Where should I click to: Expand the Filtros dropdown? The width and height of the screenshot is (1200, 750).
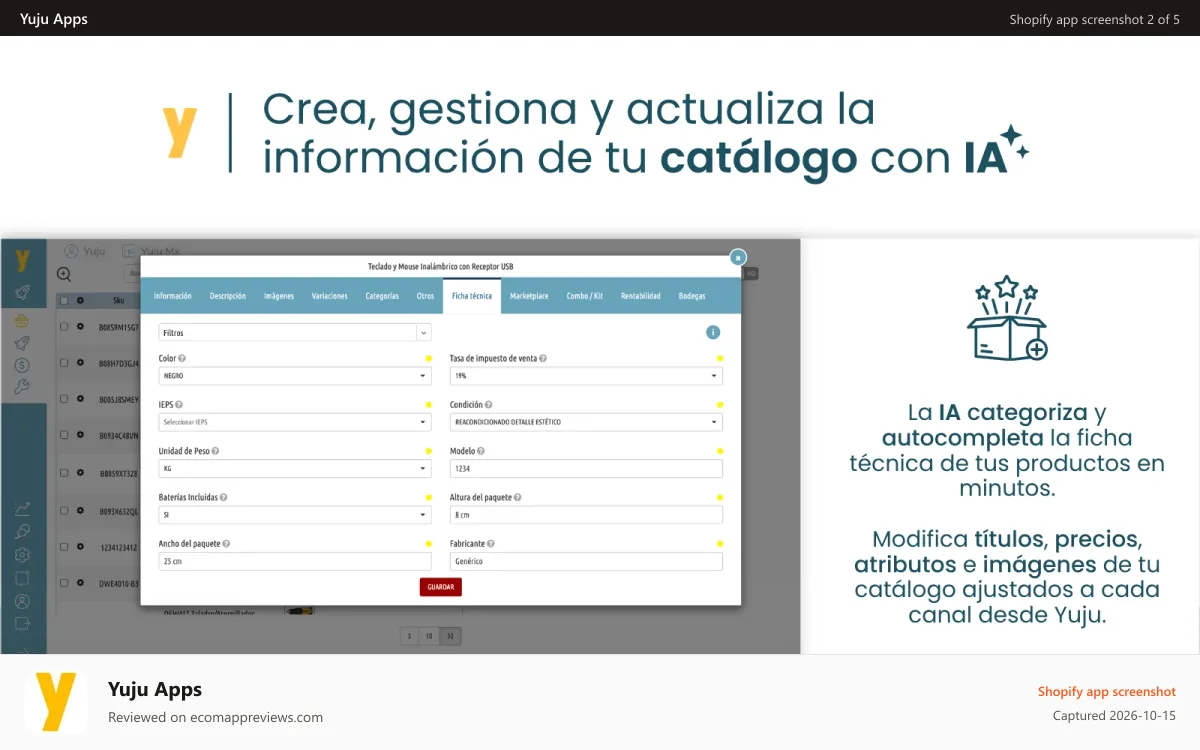click(295, 333)
